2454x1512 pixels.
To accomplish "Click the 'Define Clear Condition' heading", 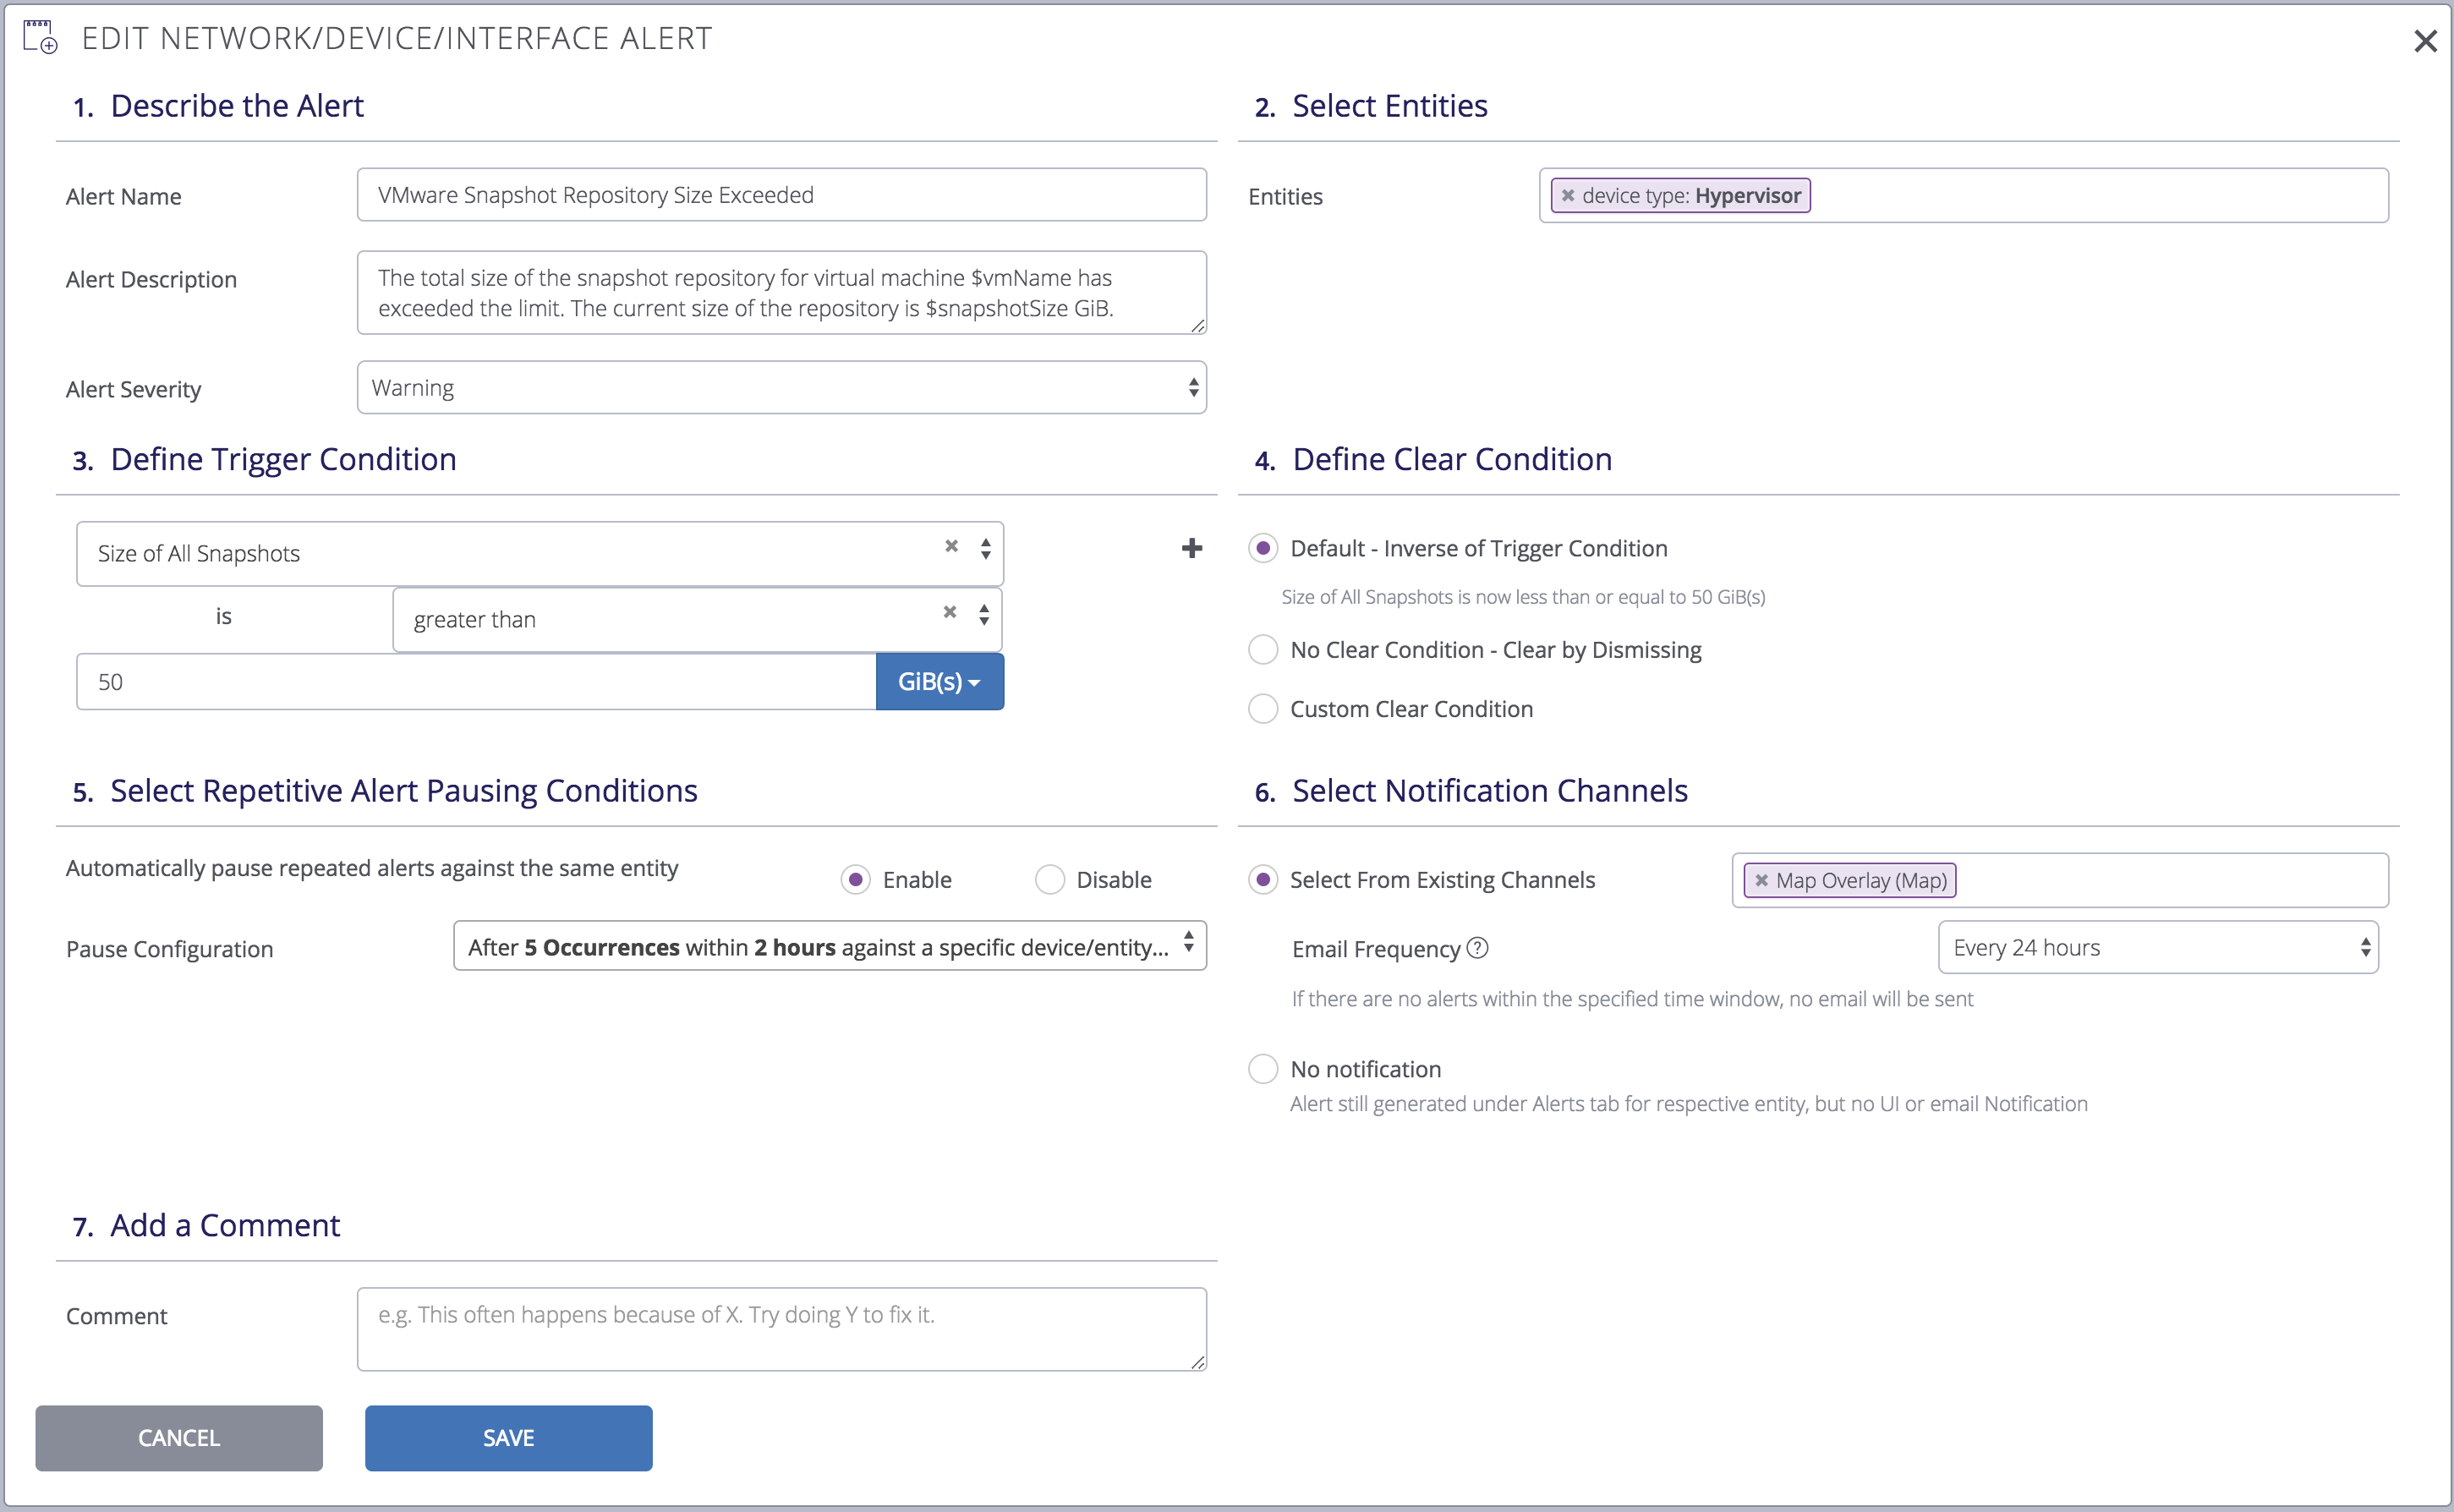I will (x=1452, y=459).
